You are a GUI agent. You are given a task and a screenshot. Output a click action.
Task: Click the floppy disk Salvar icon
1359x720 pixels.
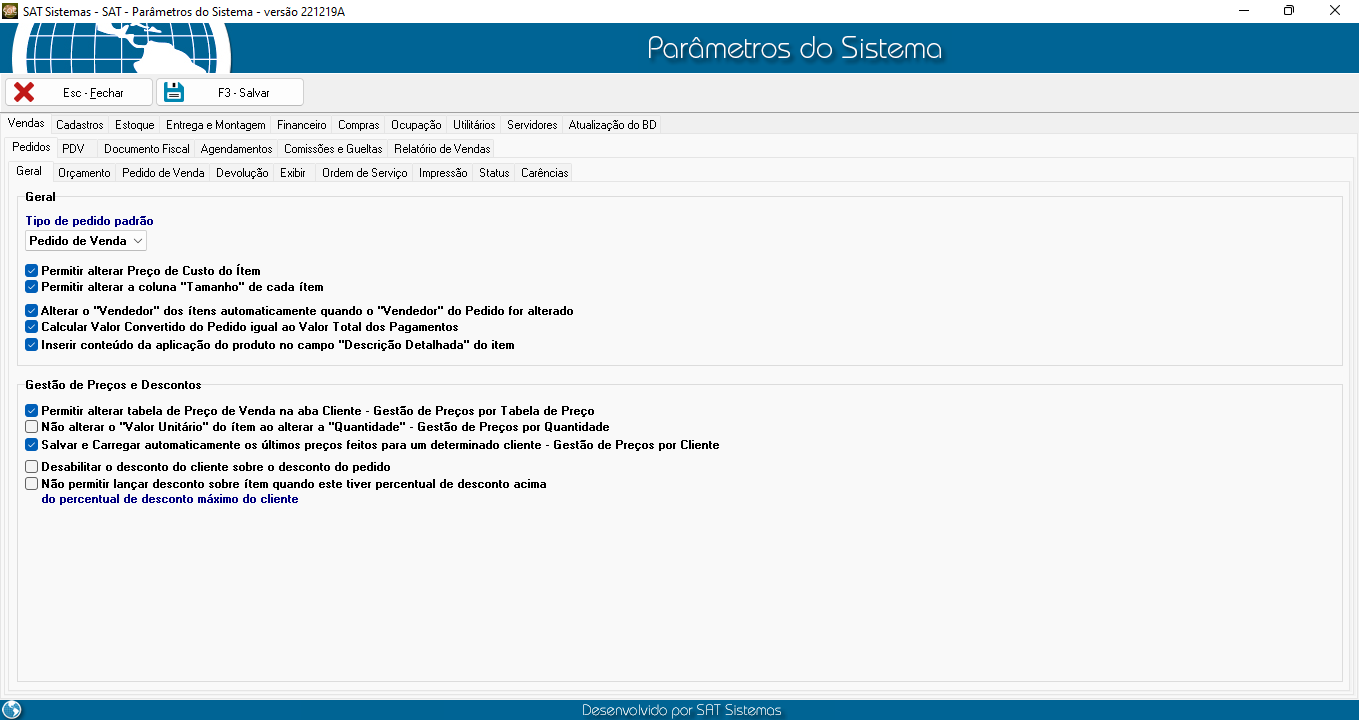click(x=174, y=92)
